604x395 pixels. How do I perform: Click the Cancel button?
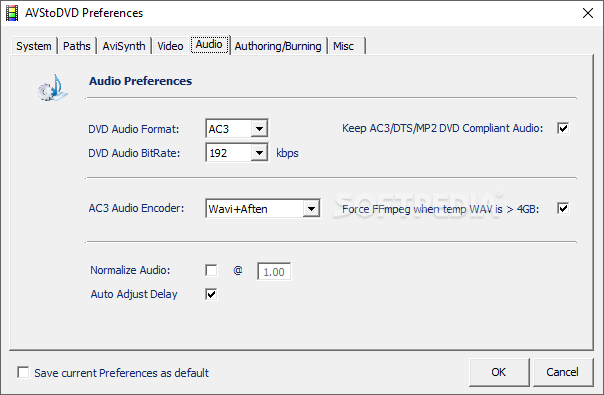[x=562, y=372]
